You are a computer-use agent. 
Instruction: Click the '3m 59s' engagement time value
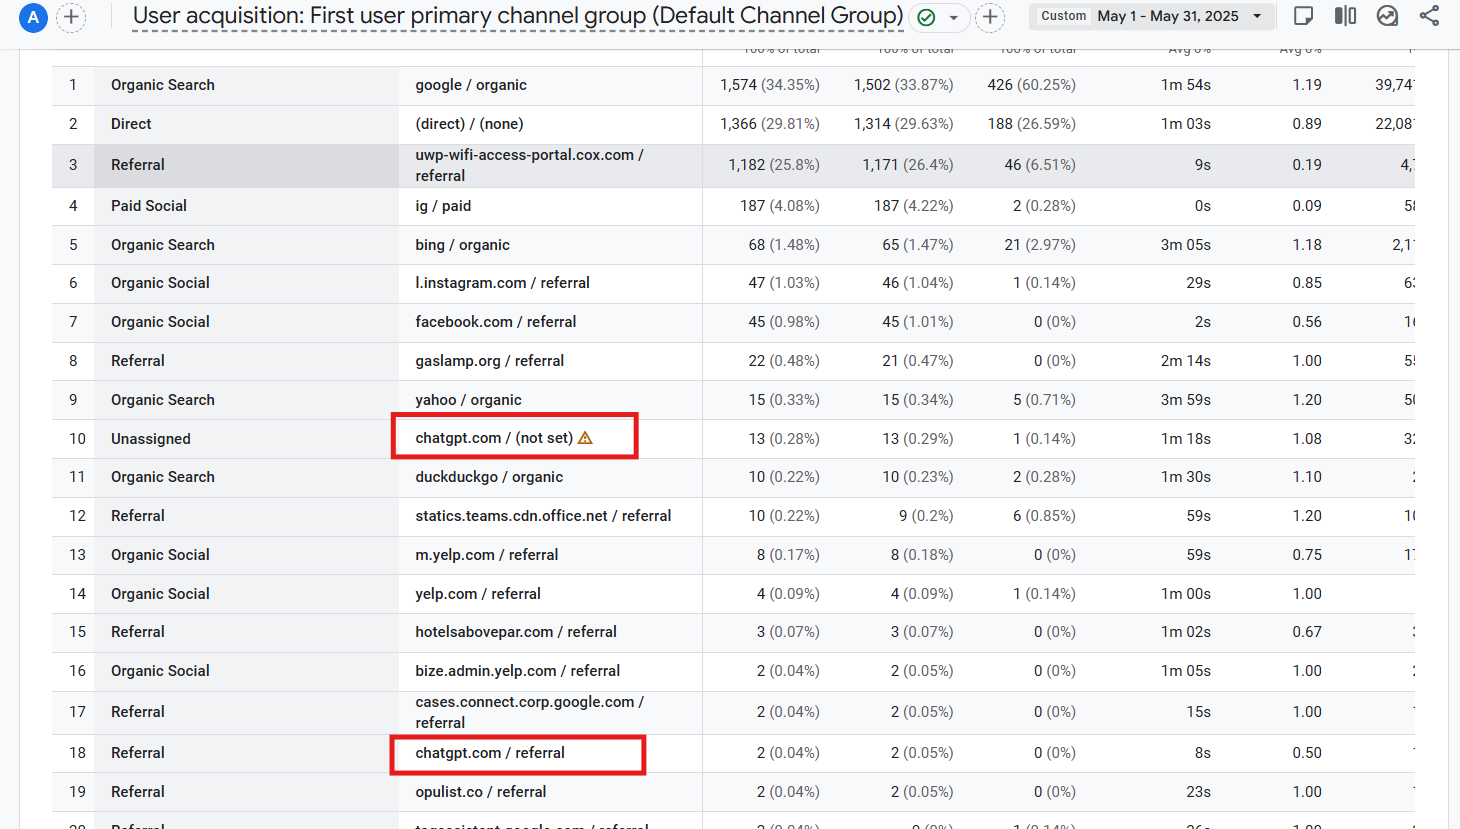pos(1186,400)
